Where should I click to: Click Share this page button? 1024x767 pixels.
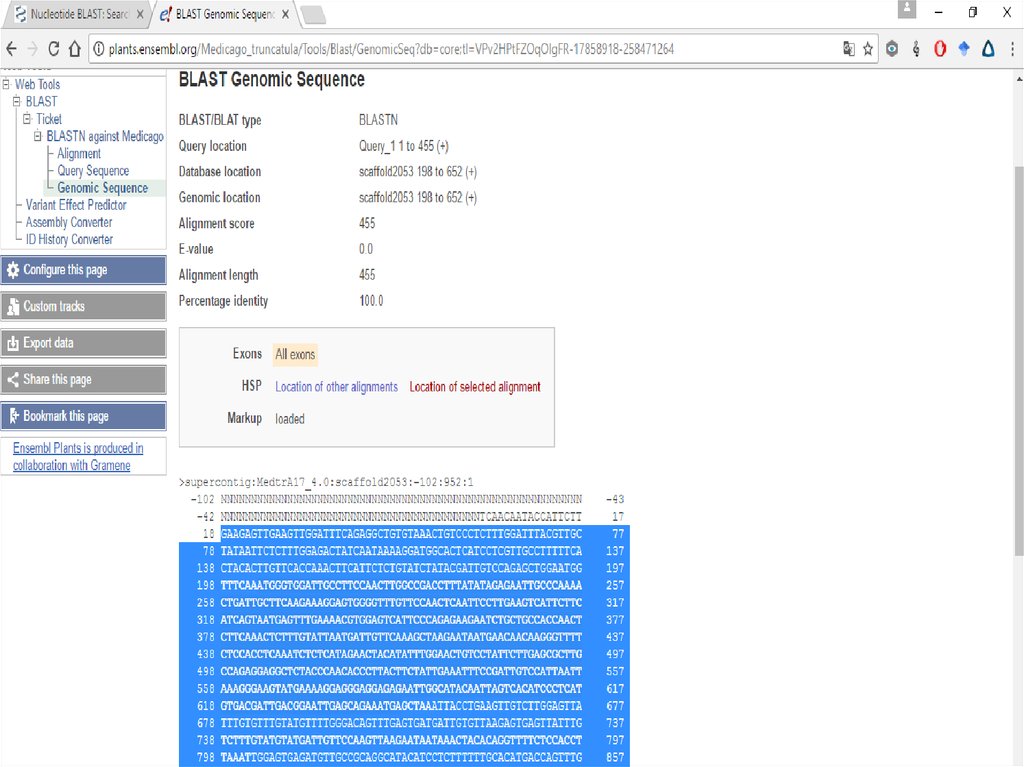coord(83,380)
